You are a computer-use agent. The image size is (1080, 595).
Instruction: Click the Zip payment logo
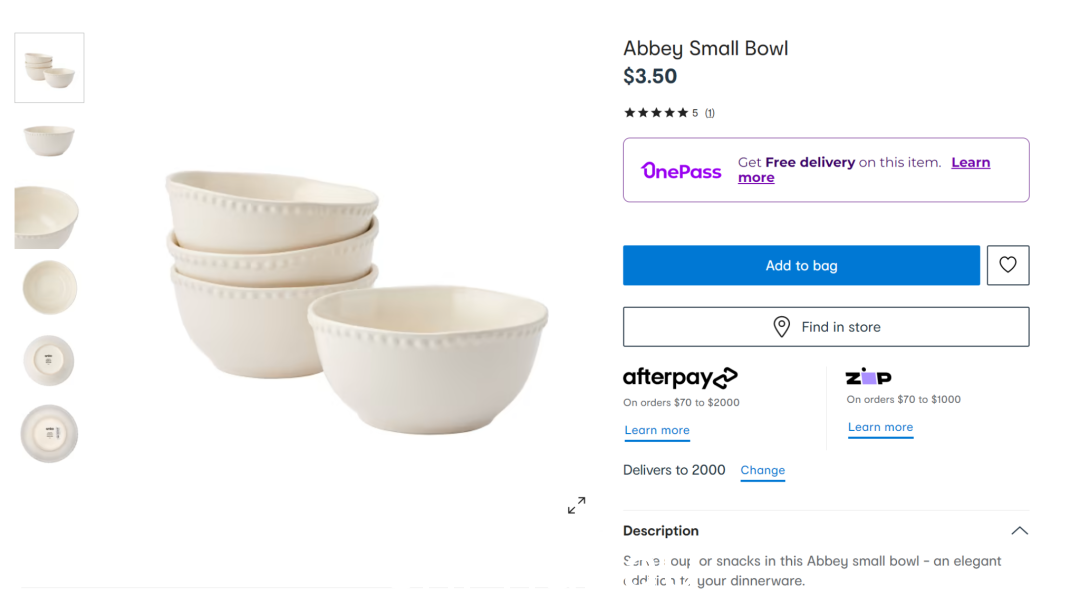(868, 377)
